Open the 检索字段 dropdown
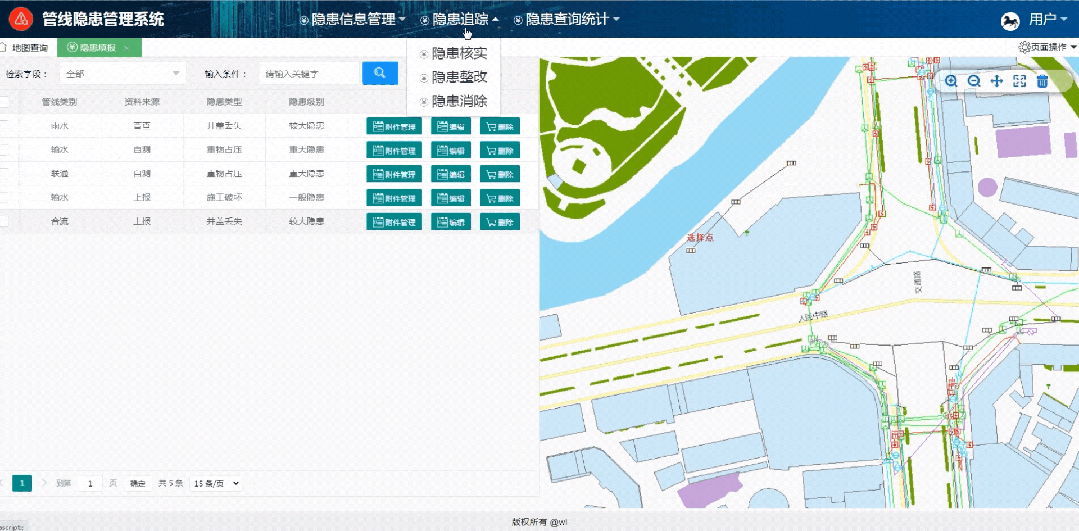1079x531 pixels. coord(122,73)
